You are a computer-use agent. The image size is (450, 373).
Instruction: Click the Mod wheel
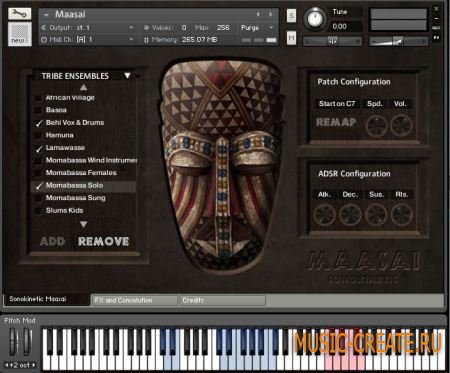pos(27,342)
